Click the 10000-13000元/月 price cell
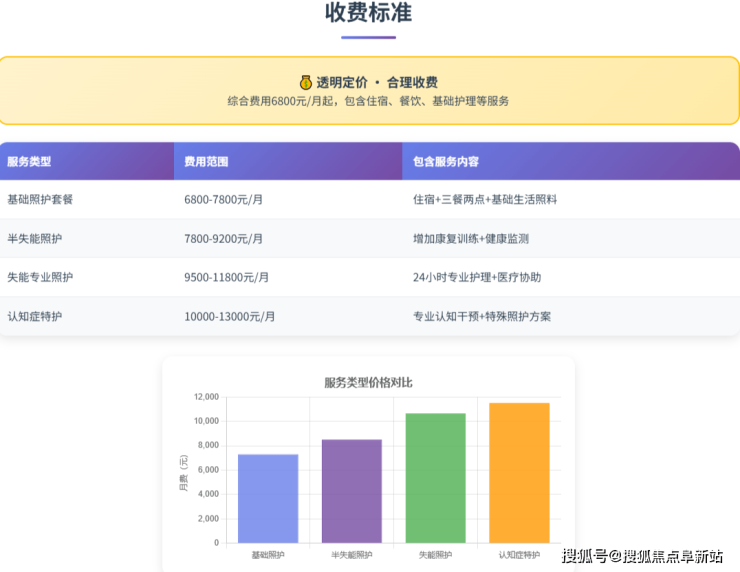The height and width of the screenshot is (572, 740). 229,316
